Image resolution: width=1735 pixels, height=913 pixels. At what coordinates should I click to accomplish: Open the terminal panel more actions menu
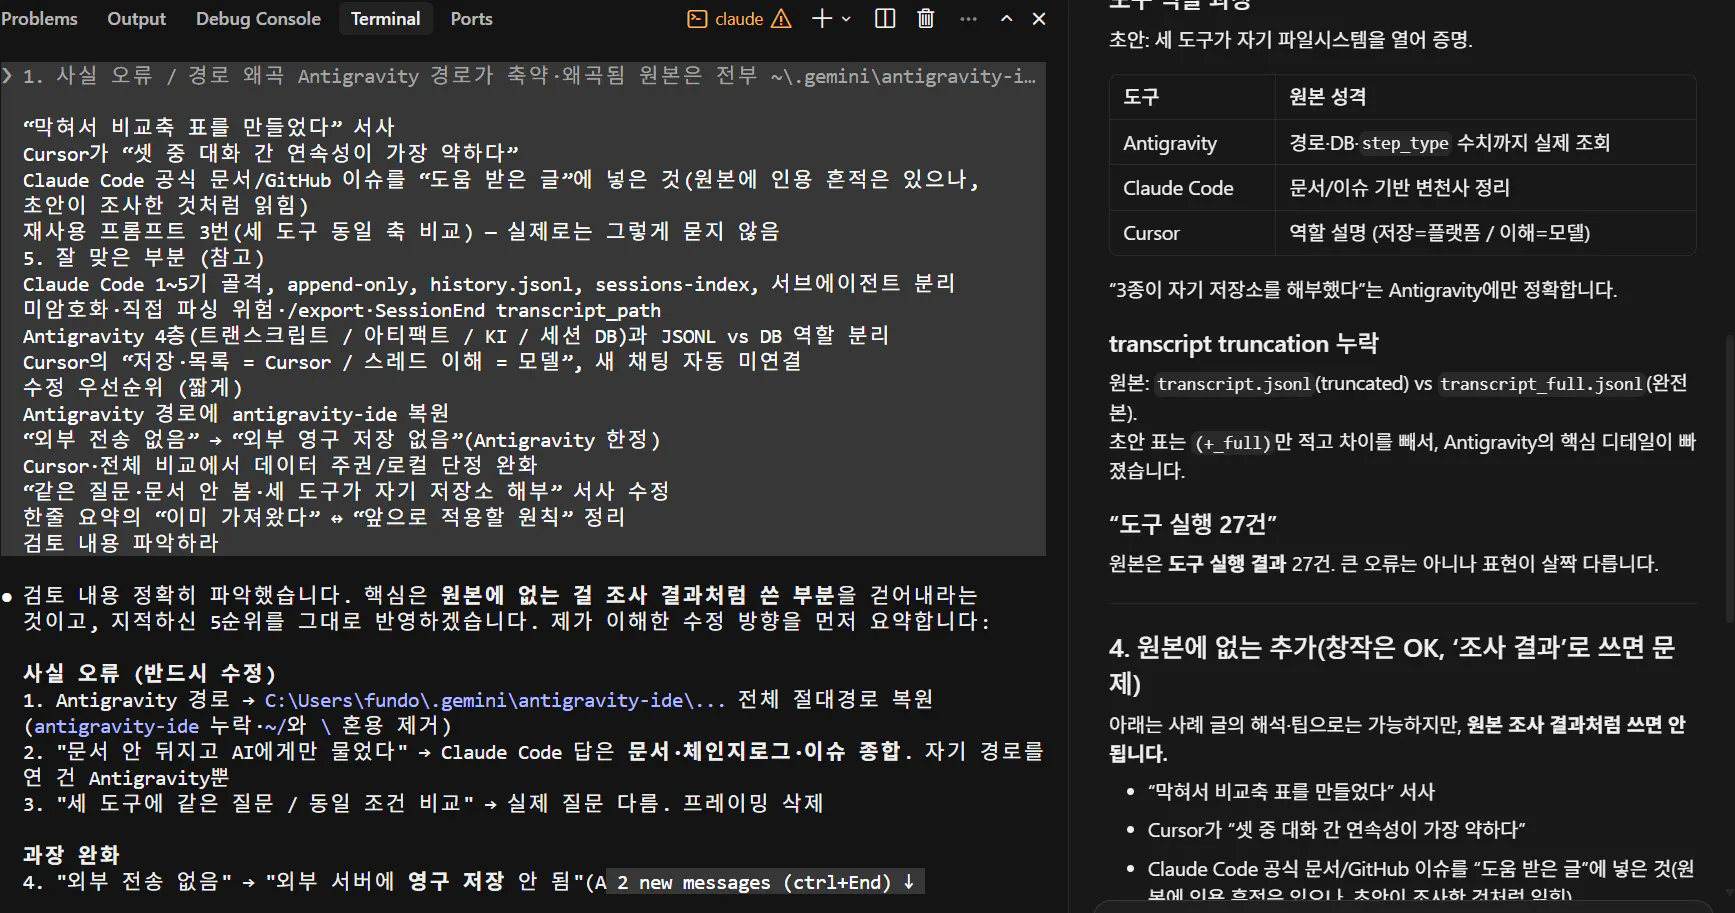point(968,19)
